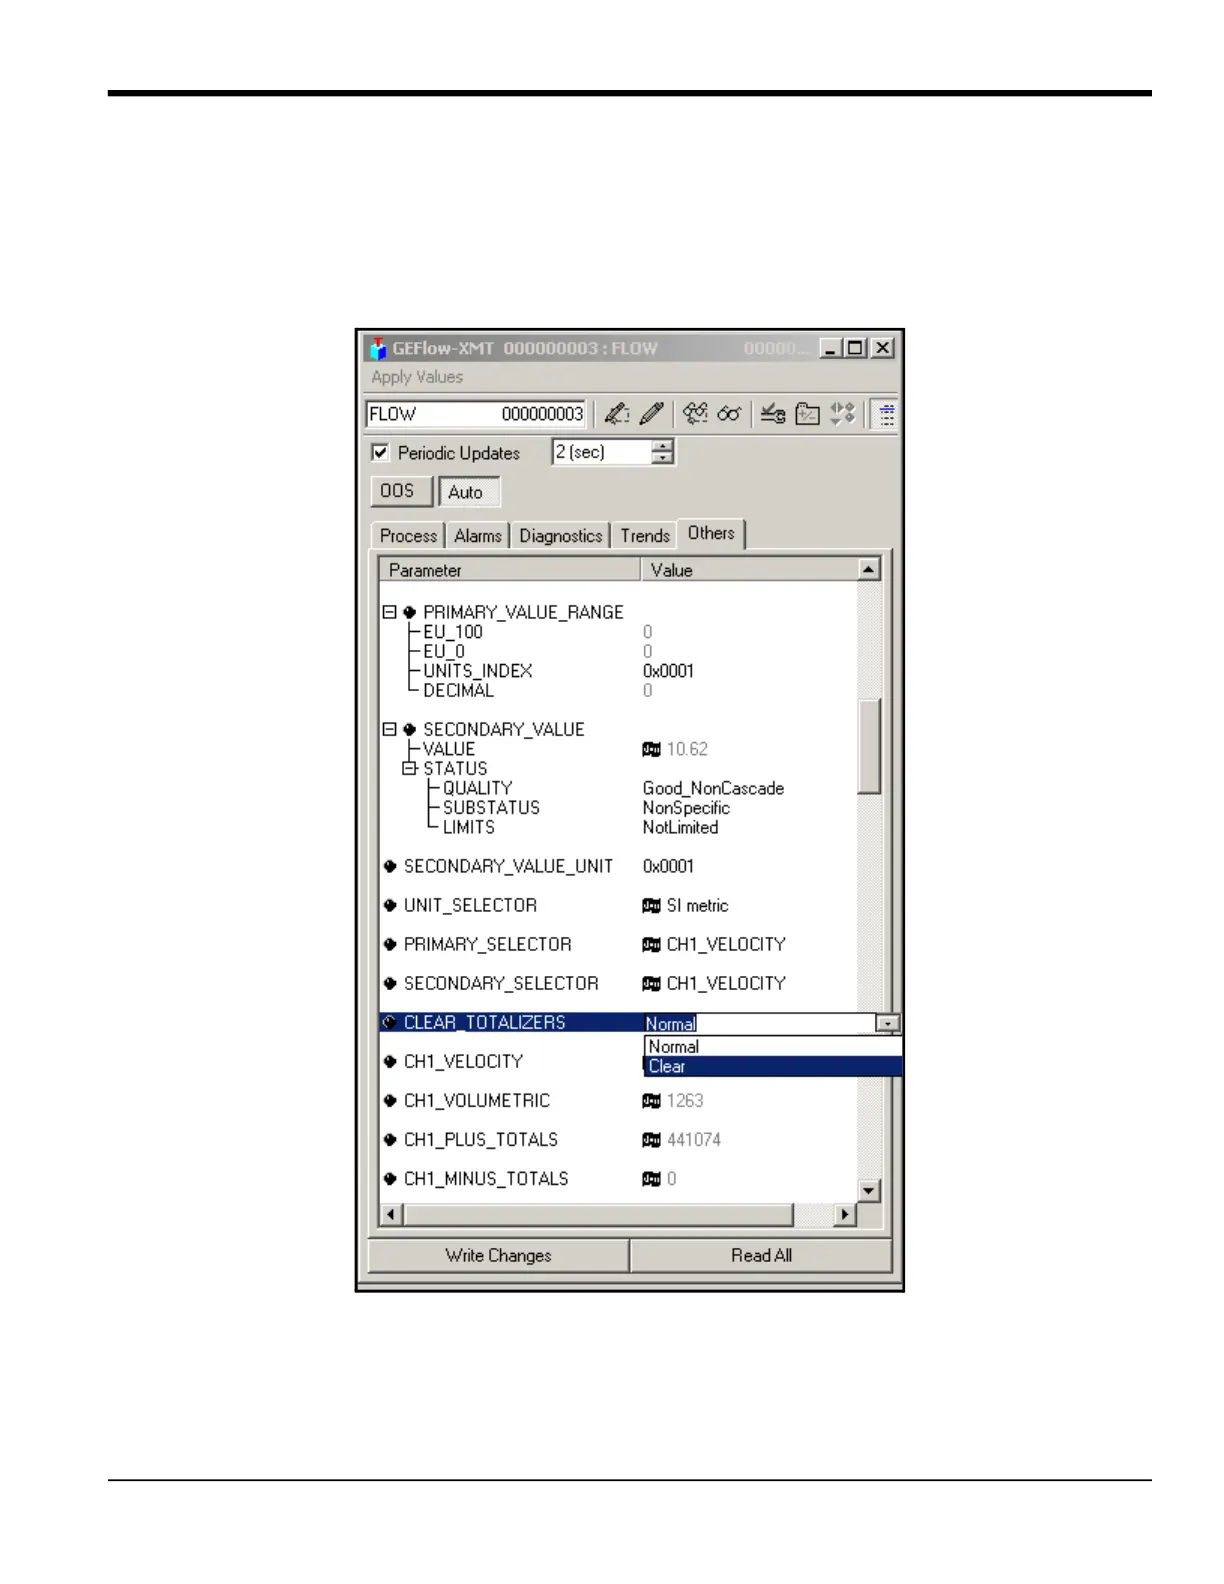Choose Clear in the totalizers dropdown
1224x1584 pixels.
[773, 1066]
